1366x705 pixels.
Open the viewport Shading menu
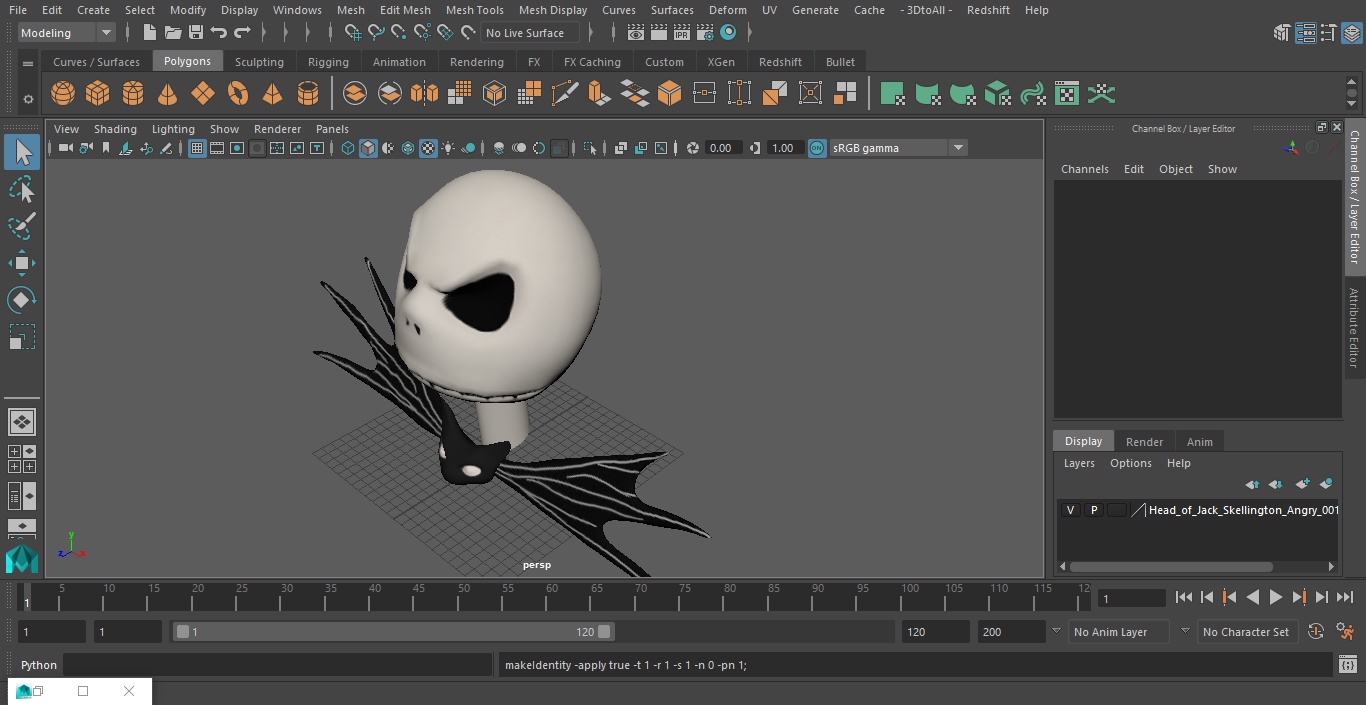[115, 129]
